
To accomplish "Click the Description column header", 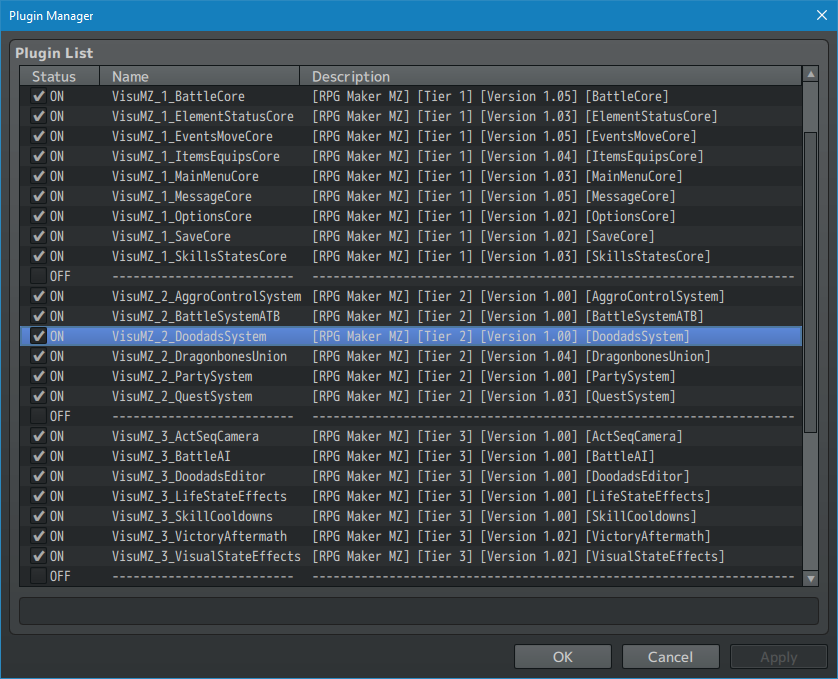I will point(550,76).
